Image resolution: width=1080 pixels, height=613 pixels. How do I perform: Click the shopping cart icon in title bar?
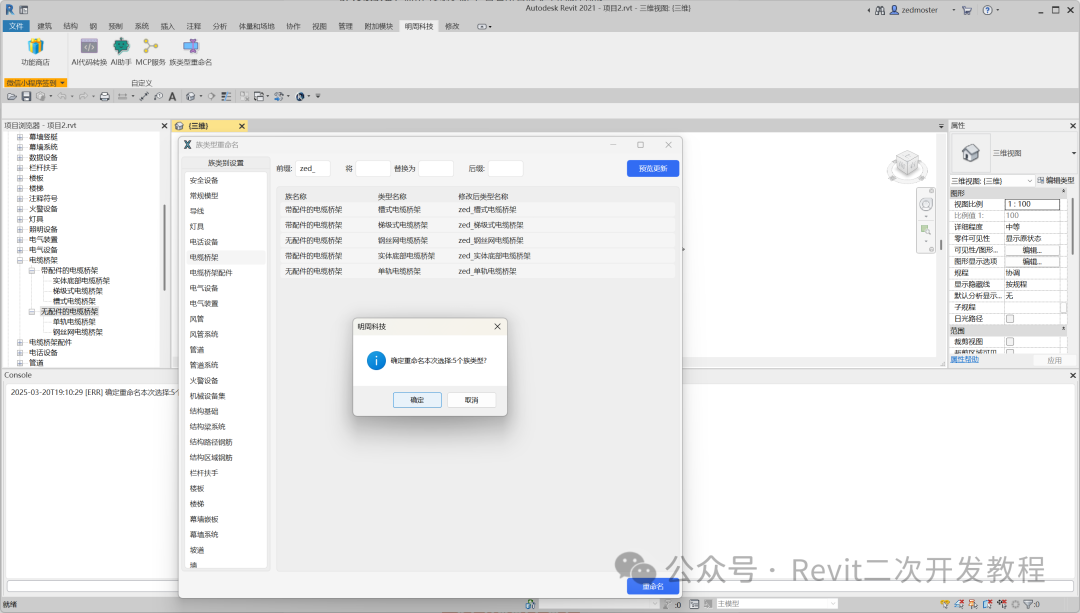point(967,10)
